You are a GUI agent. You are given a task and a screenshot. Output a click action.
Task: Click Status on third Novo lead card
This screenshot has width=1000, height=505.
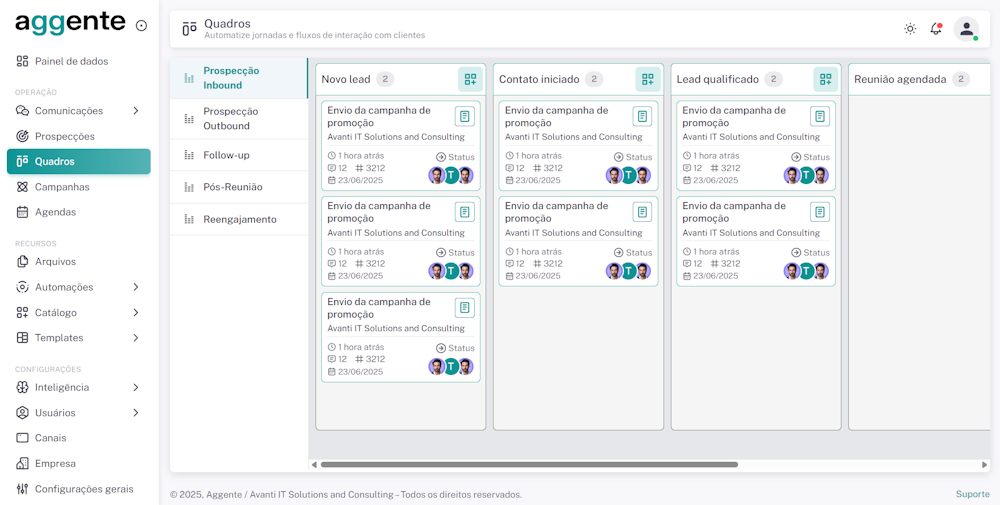click(455, 348)
